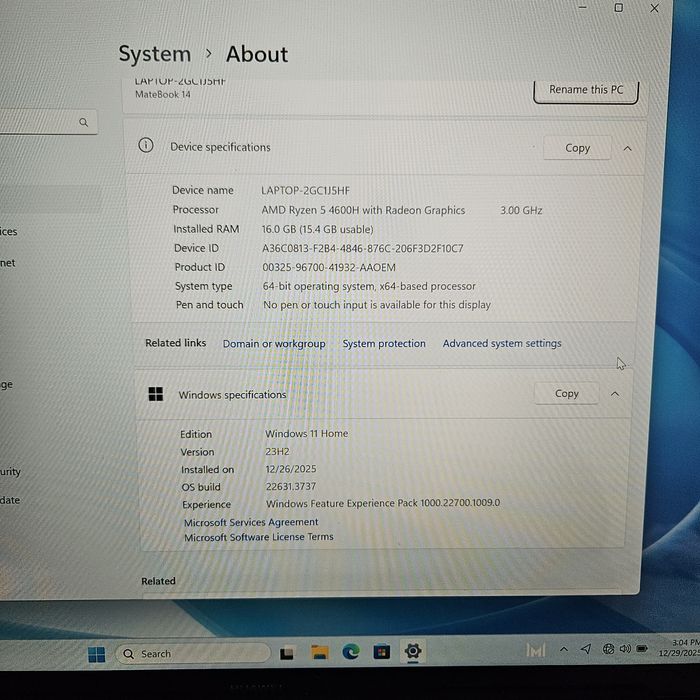Maximize the Settings window
This screenshot has width=700, height=700.
(619, 8)
